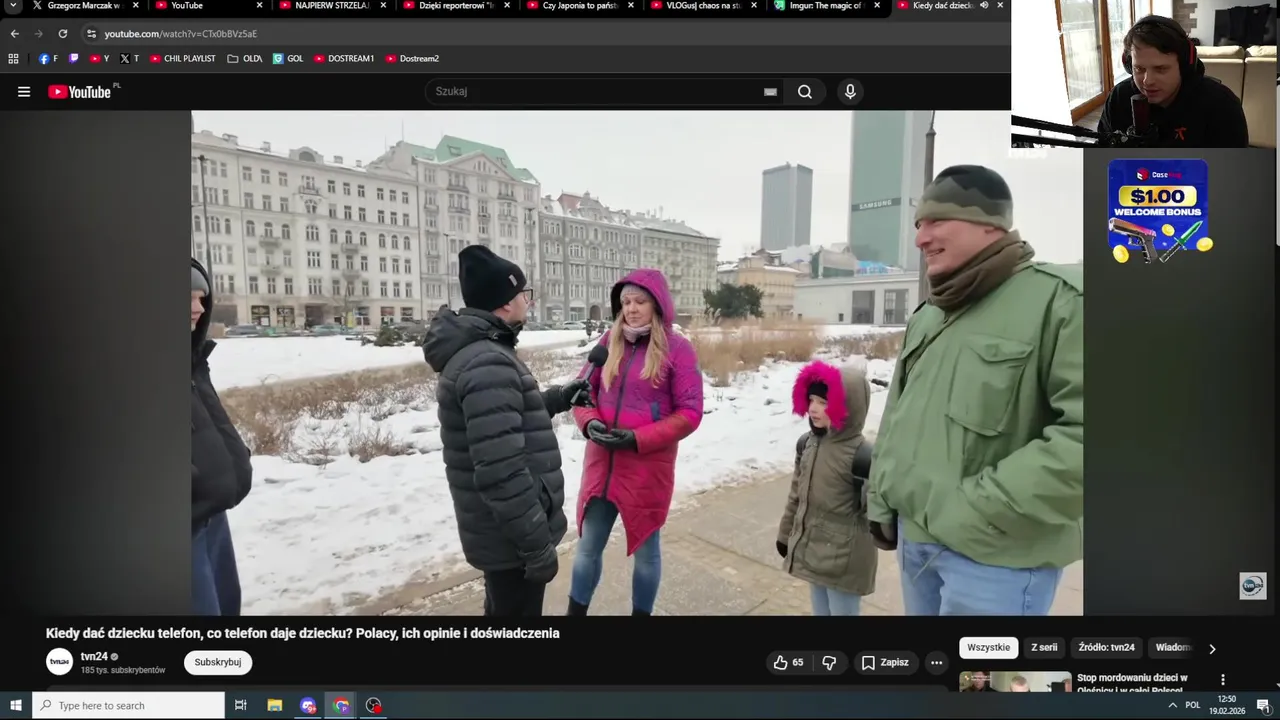The height and width of the screenshot is (720, 1280).
Task: Click the $1.00 Welcome Bonus ad banner
Action: tap(1158, 212)
